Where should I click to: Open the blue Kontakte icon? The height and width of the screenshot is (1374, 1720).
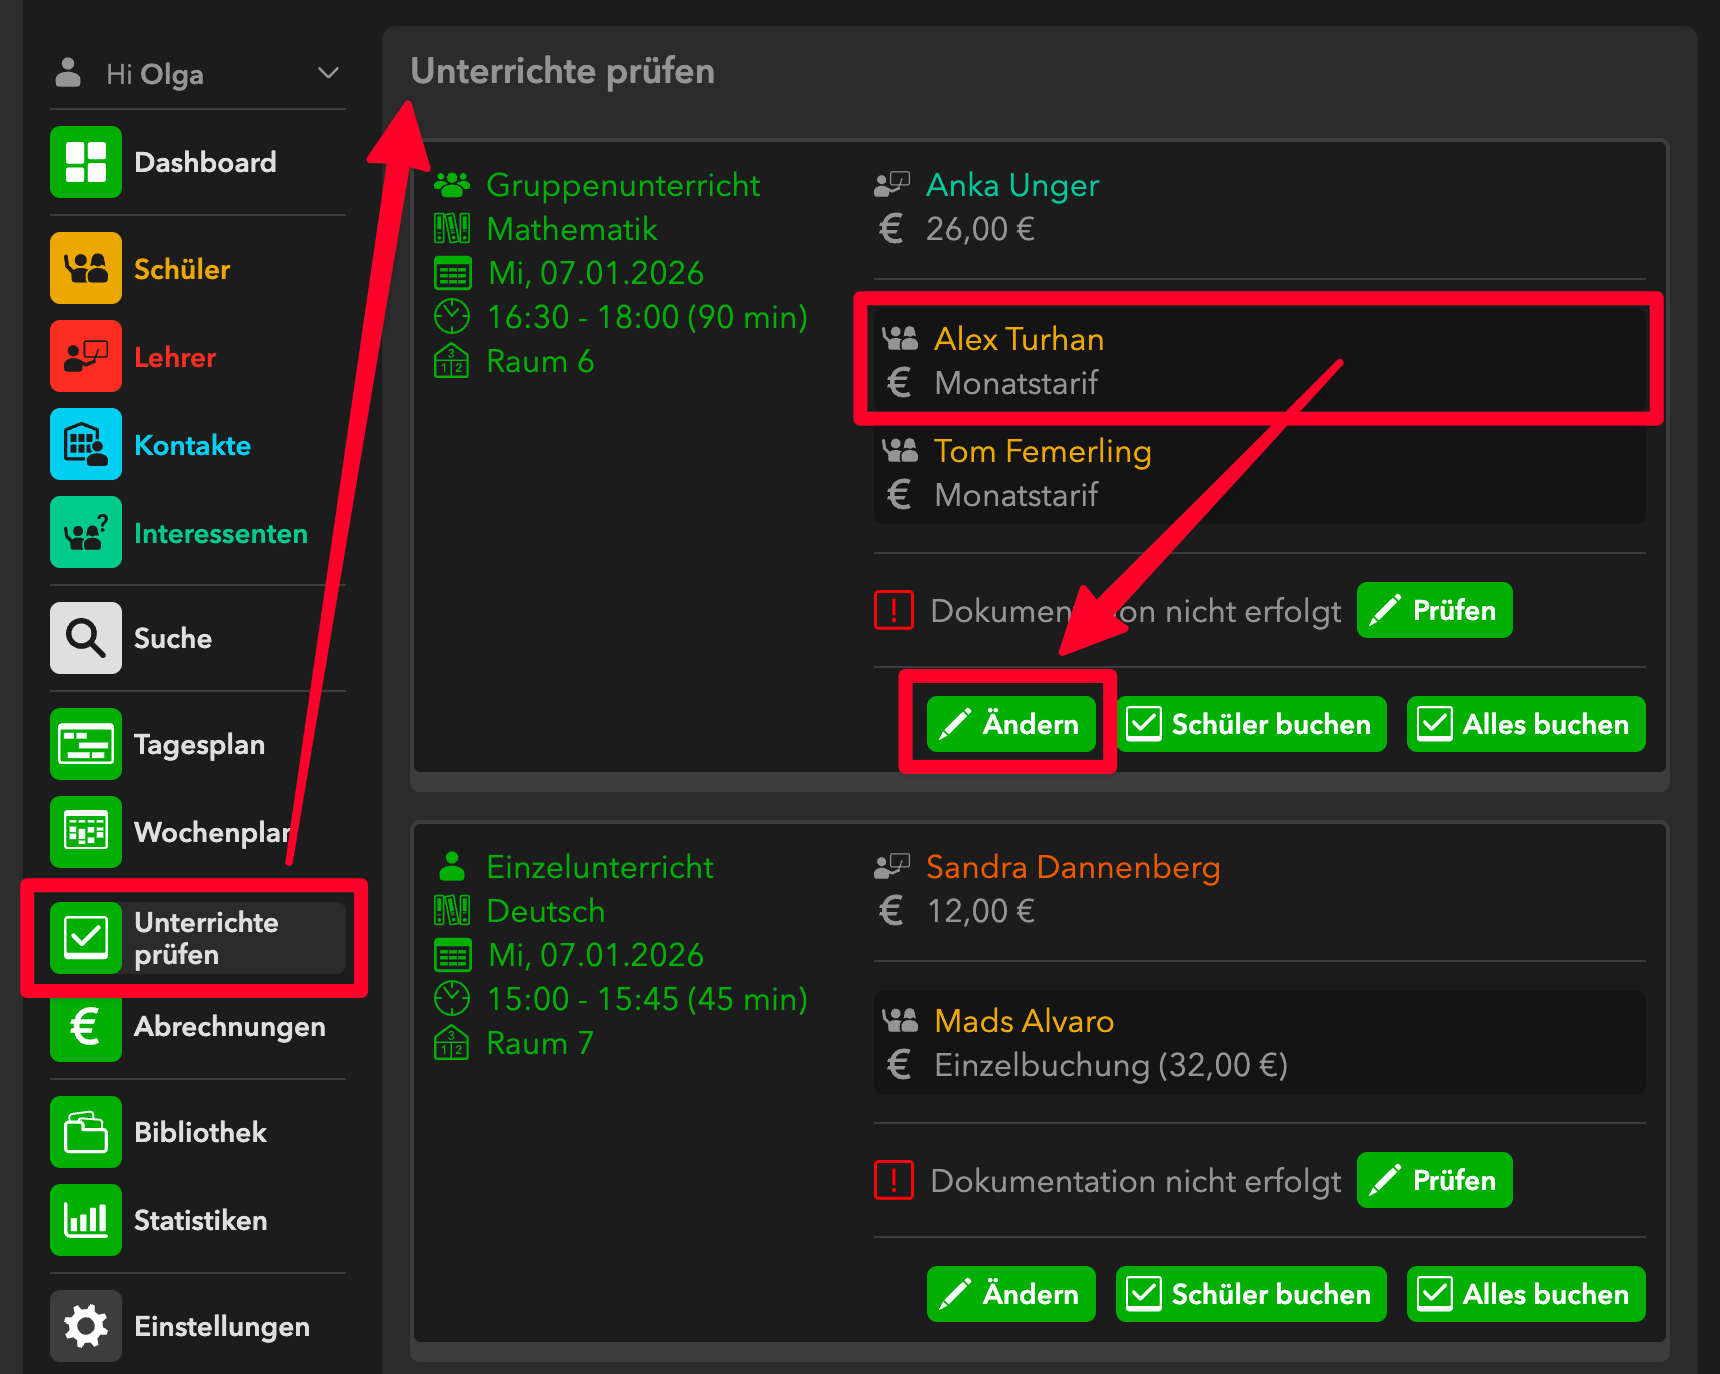click(86, 444)
